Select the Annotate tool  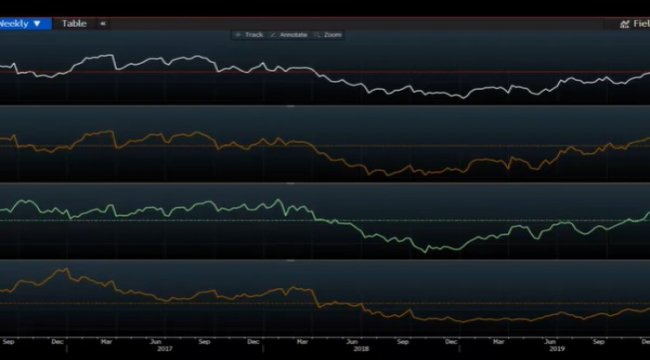(x=289, y=35)
